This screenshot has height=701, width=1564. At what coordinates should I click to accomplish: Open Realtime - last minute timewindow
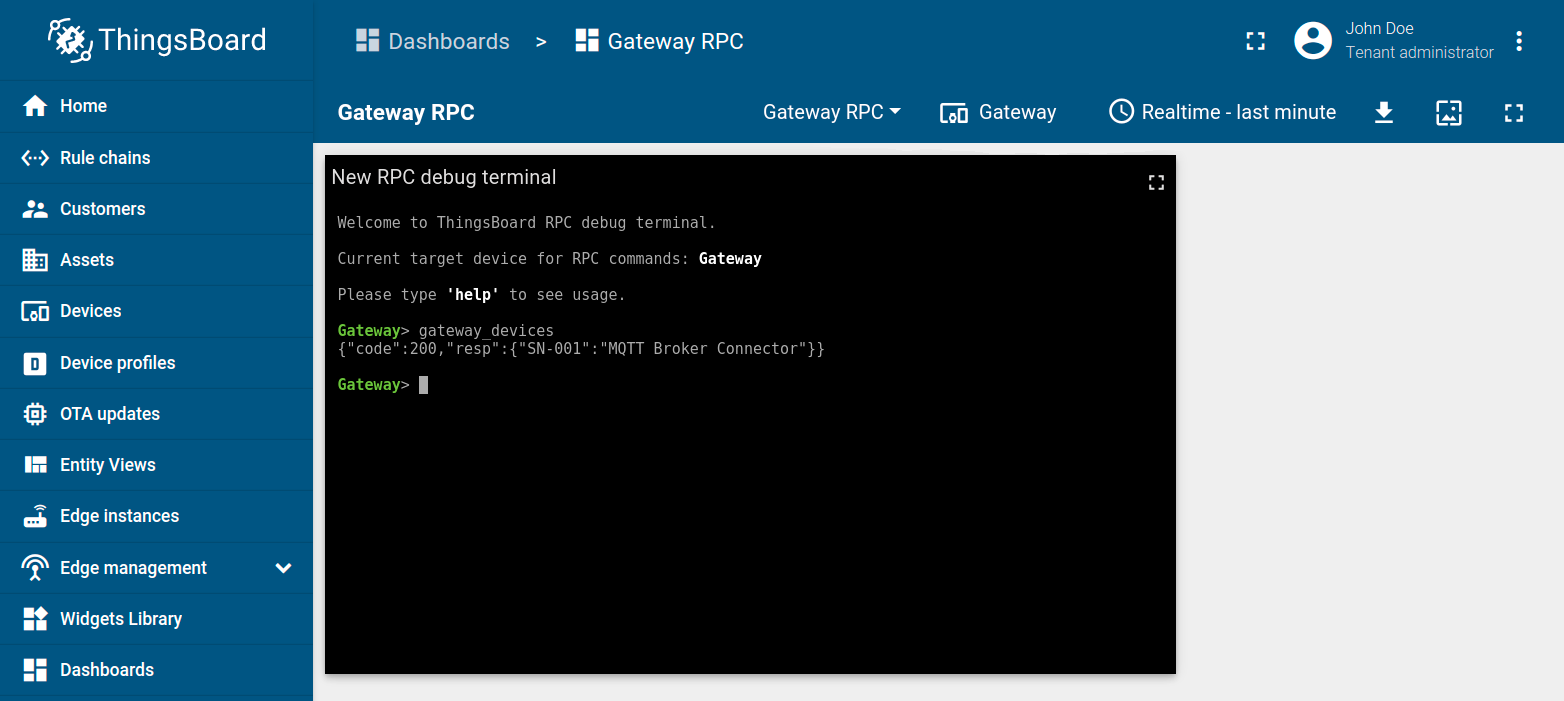tap(1222, 112)
